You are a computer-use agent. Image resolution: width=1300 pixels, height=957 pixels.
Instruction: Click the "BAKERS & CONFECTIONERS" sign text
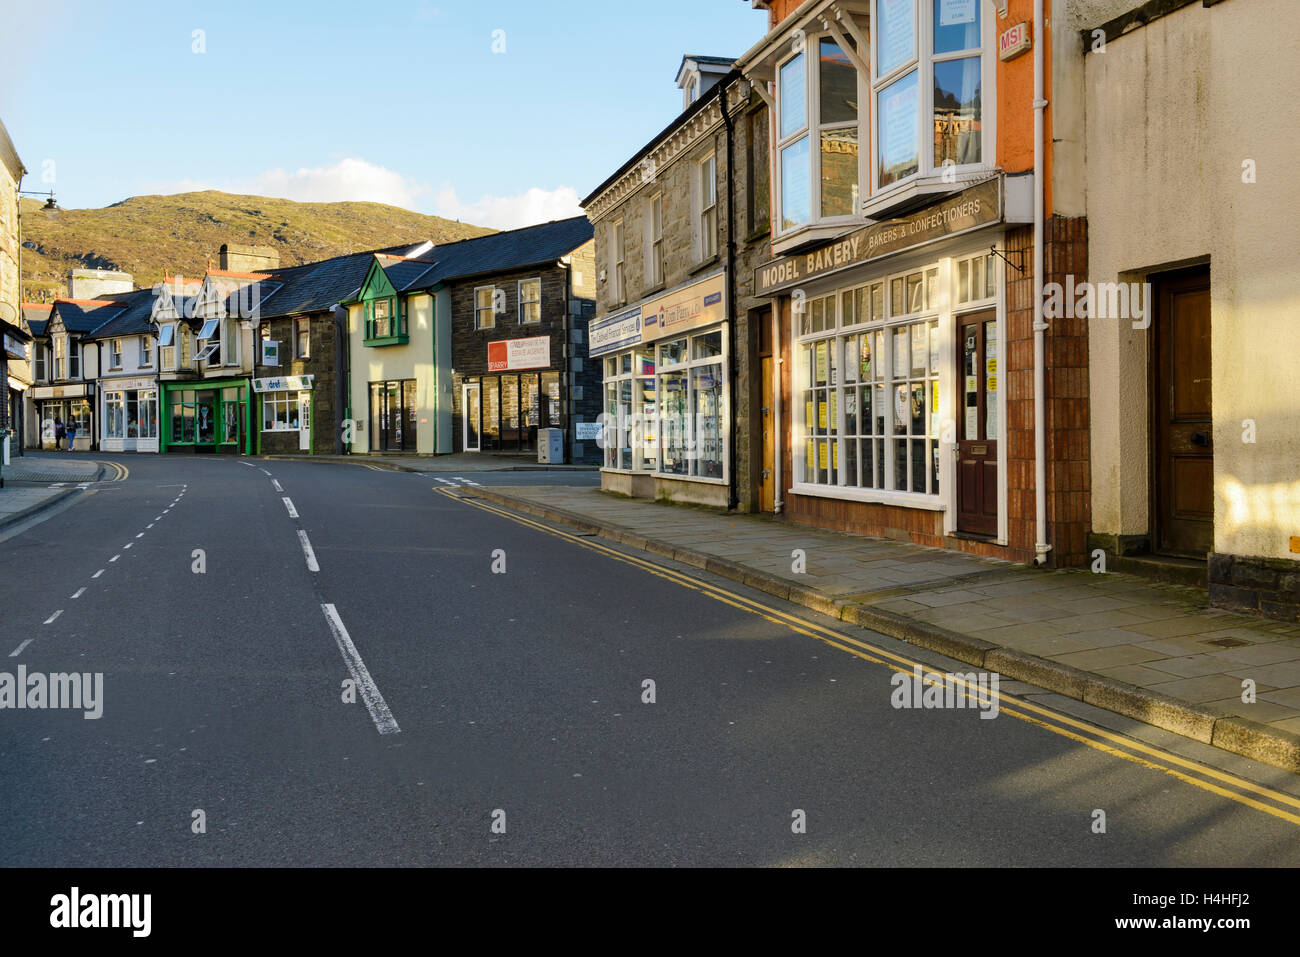pyautogui.click(x=926, y=224)
